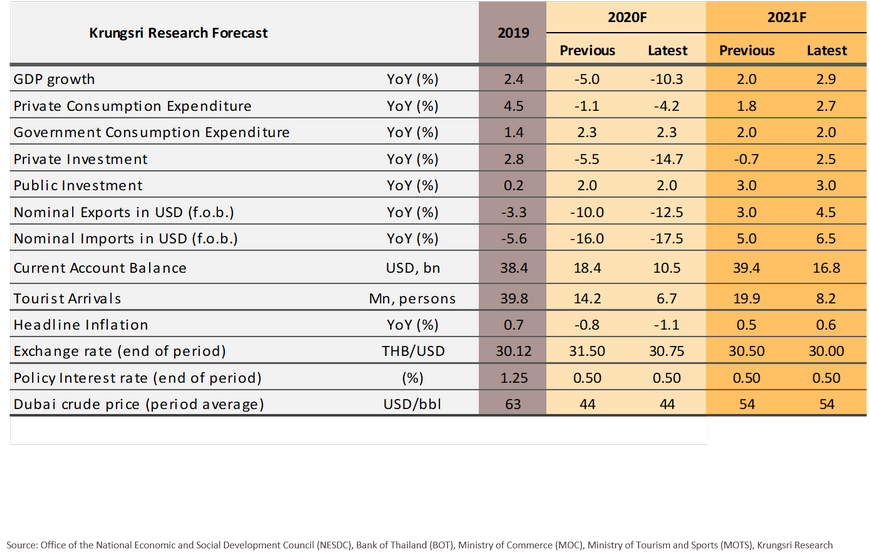Select Headline Inflation 2020F latest -1.1
This screenshot has width=870, height=558.
pos(666,325)
